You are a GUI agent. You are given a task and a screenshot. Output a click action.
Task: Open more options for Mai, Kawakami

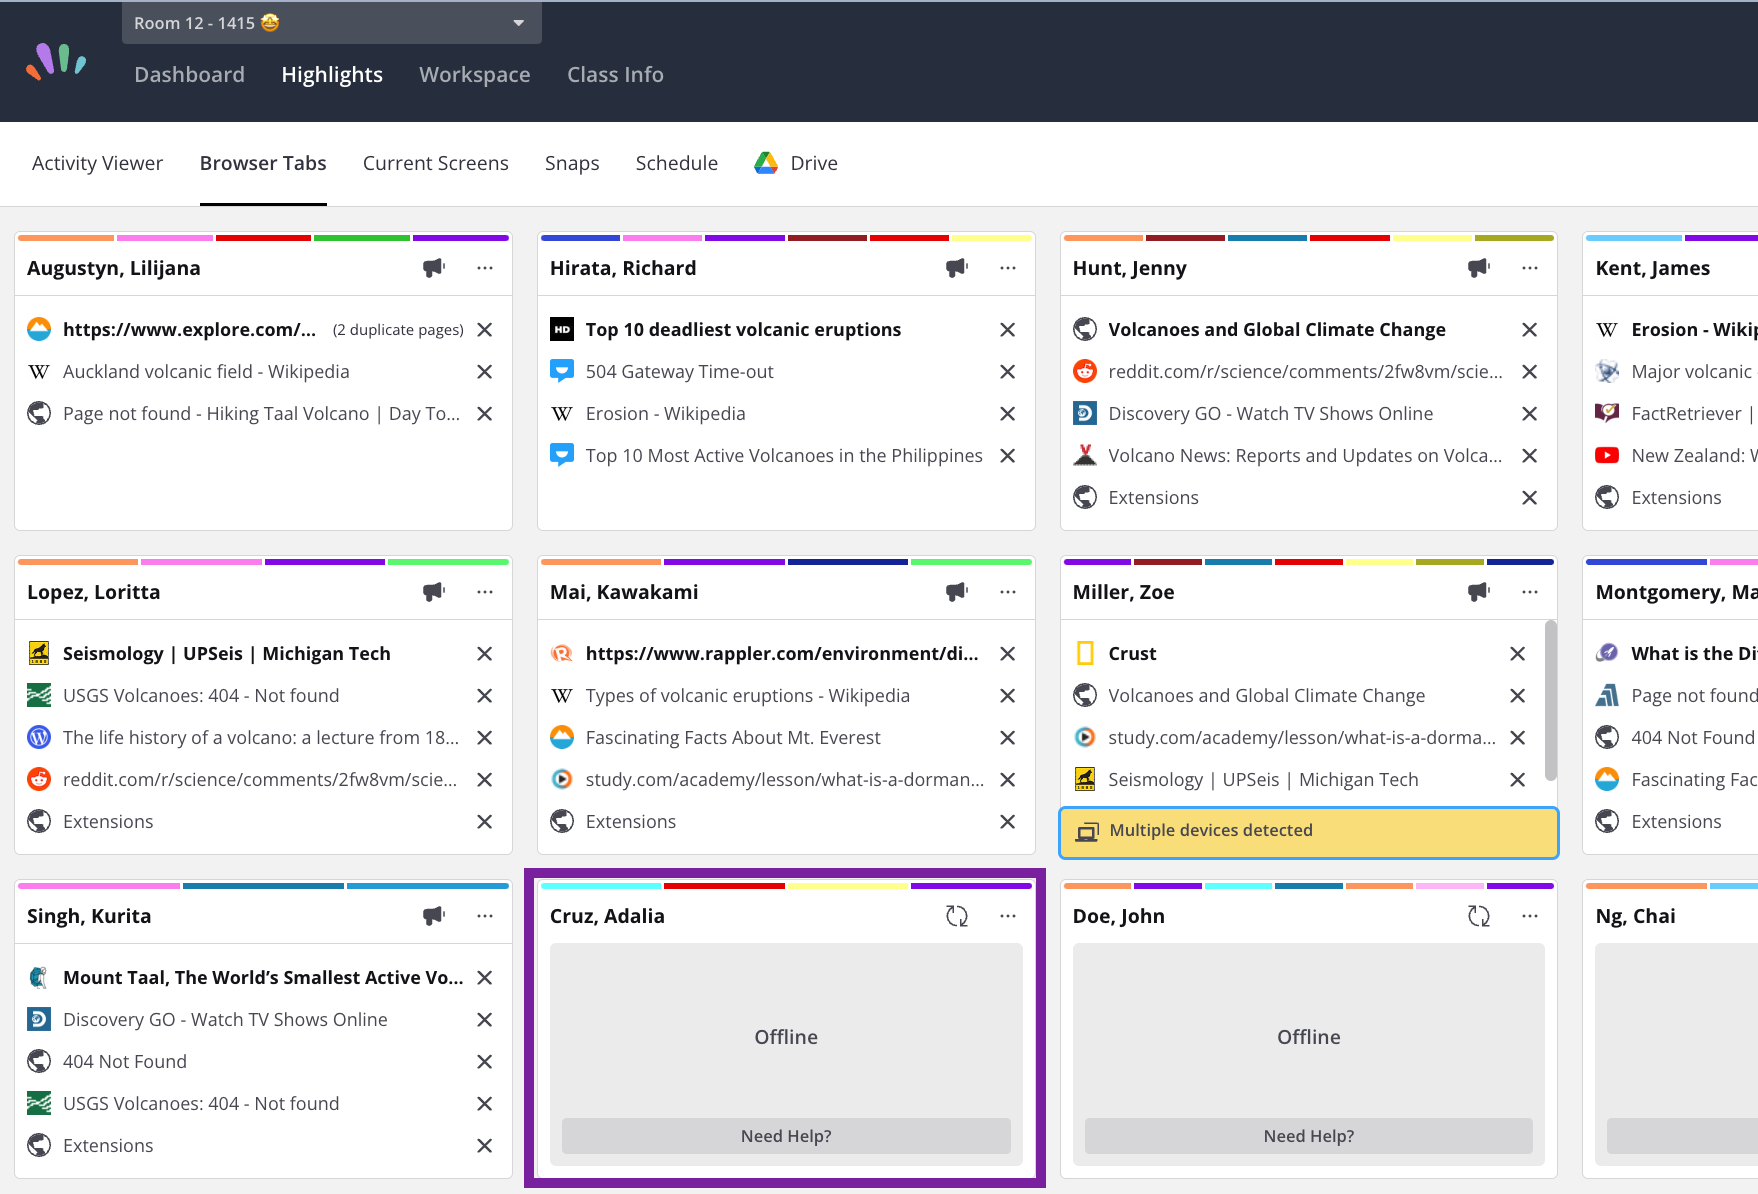1008,592
